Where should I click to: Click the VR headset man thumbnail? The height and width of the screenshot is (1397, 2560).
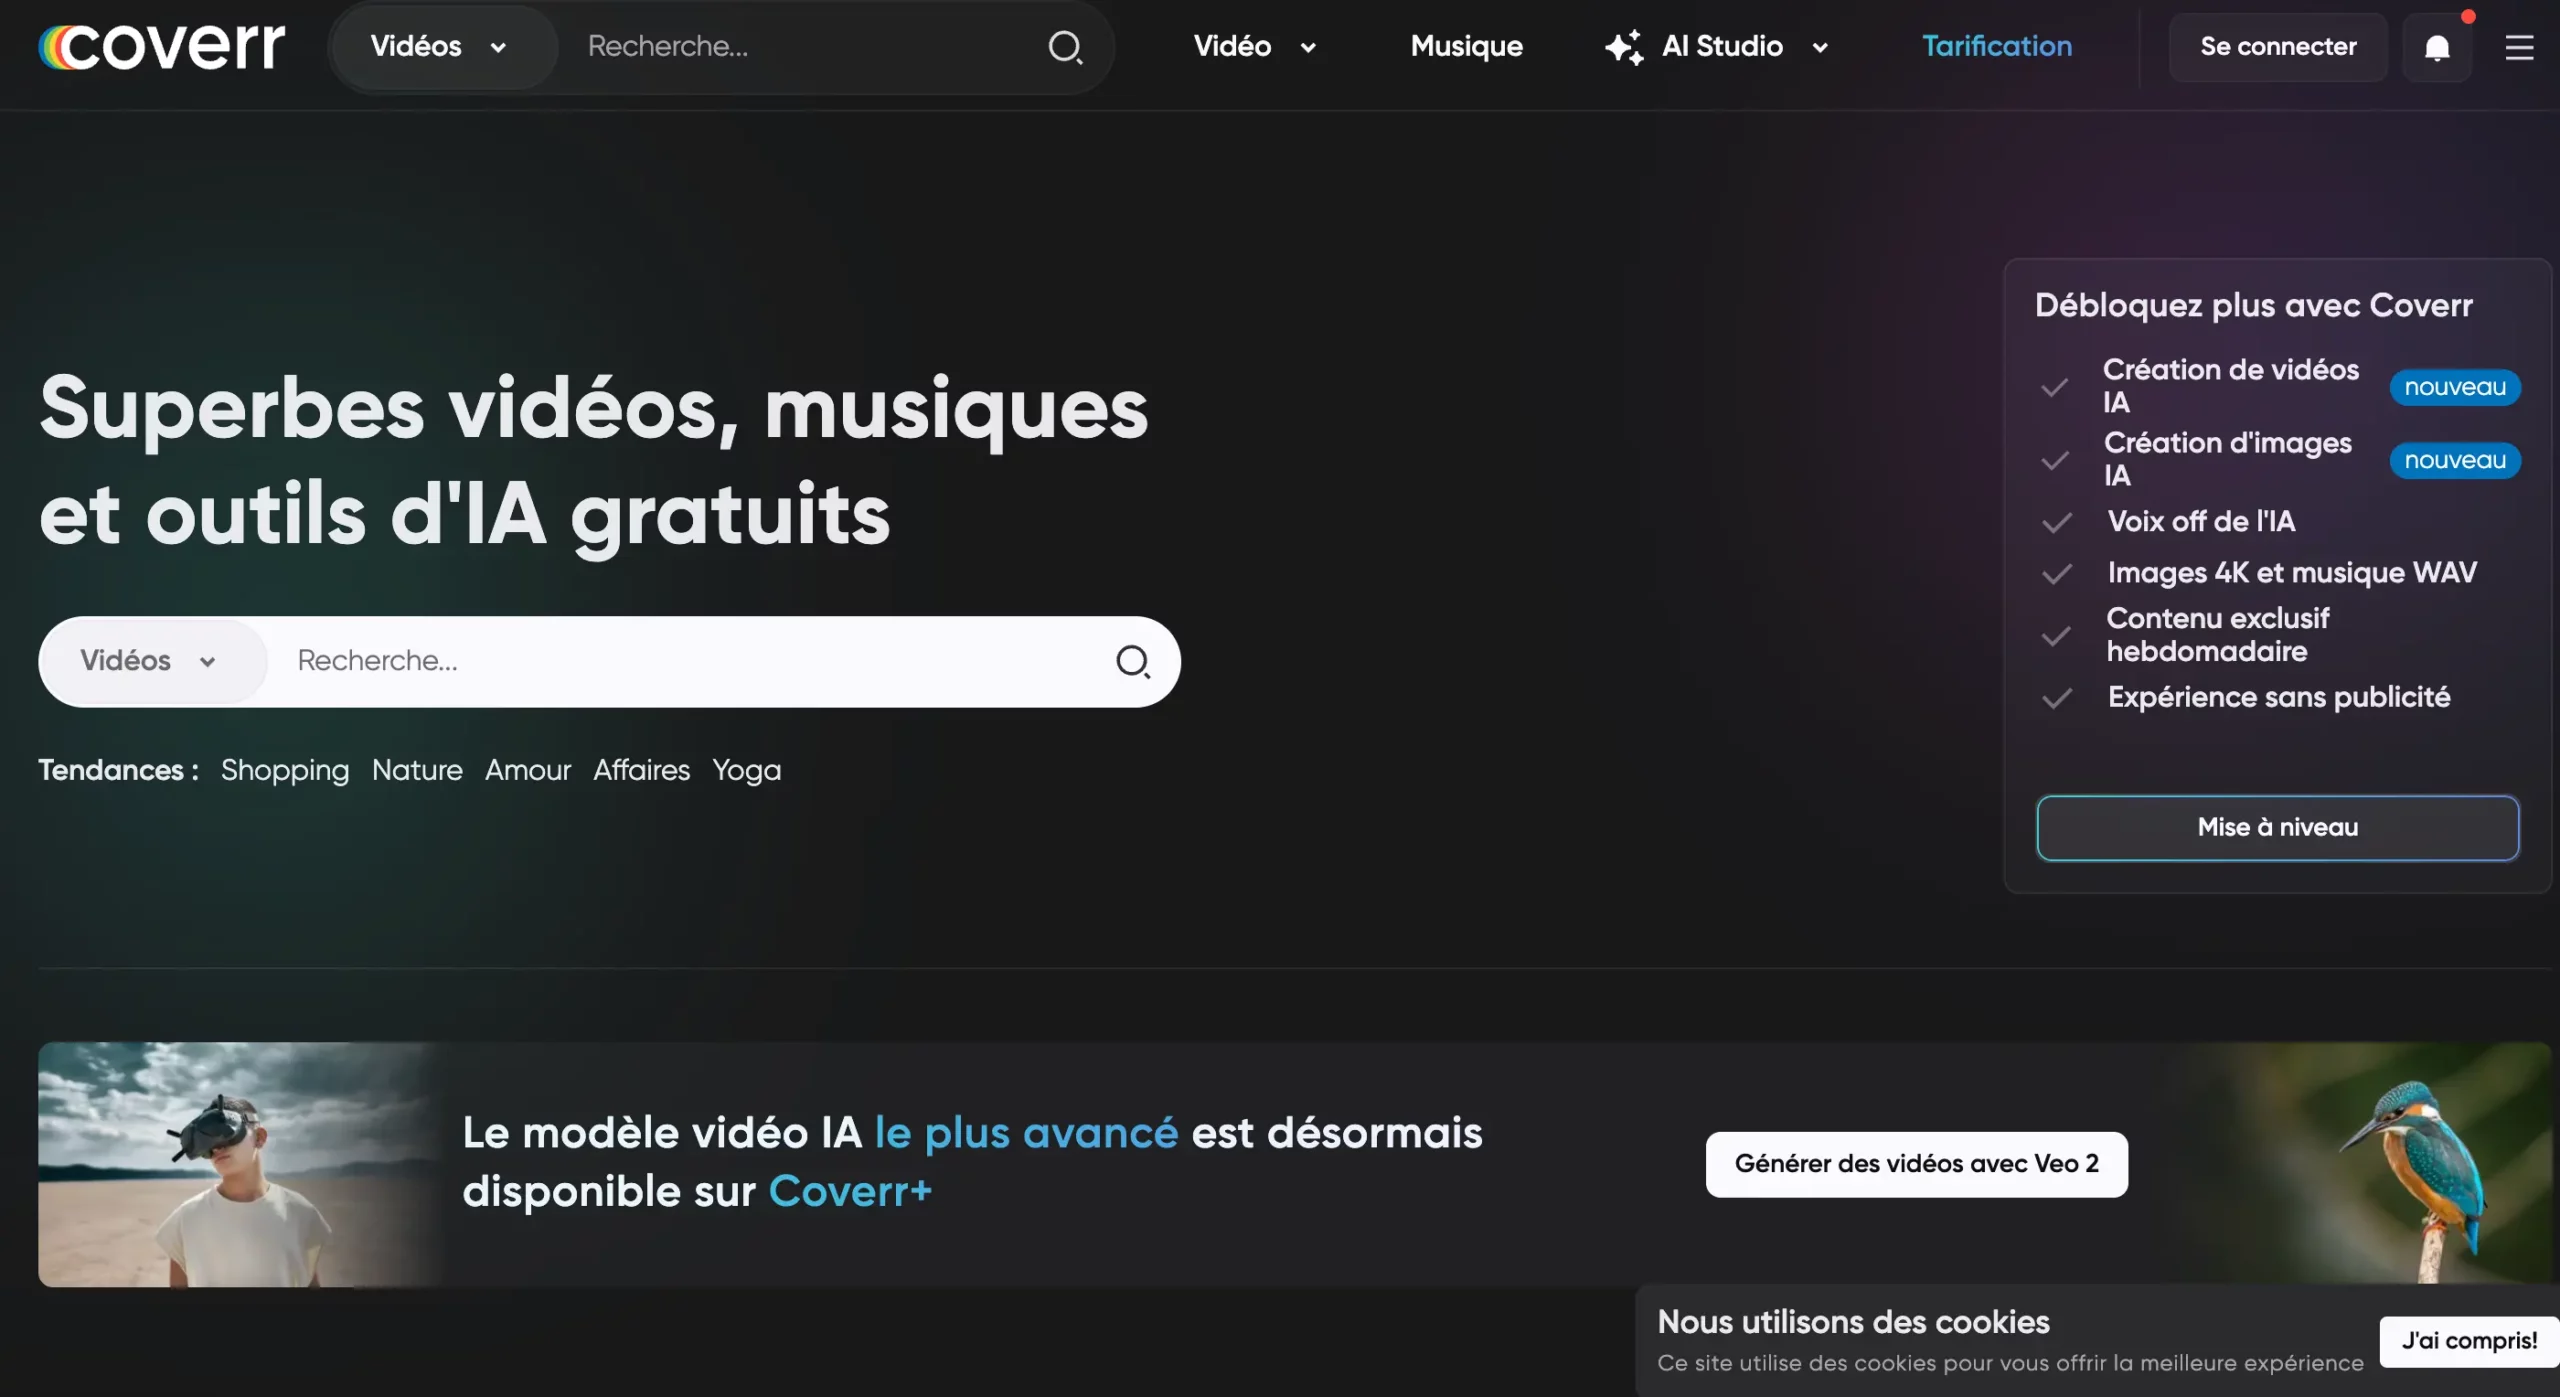point(240,1164)
